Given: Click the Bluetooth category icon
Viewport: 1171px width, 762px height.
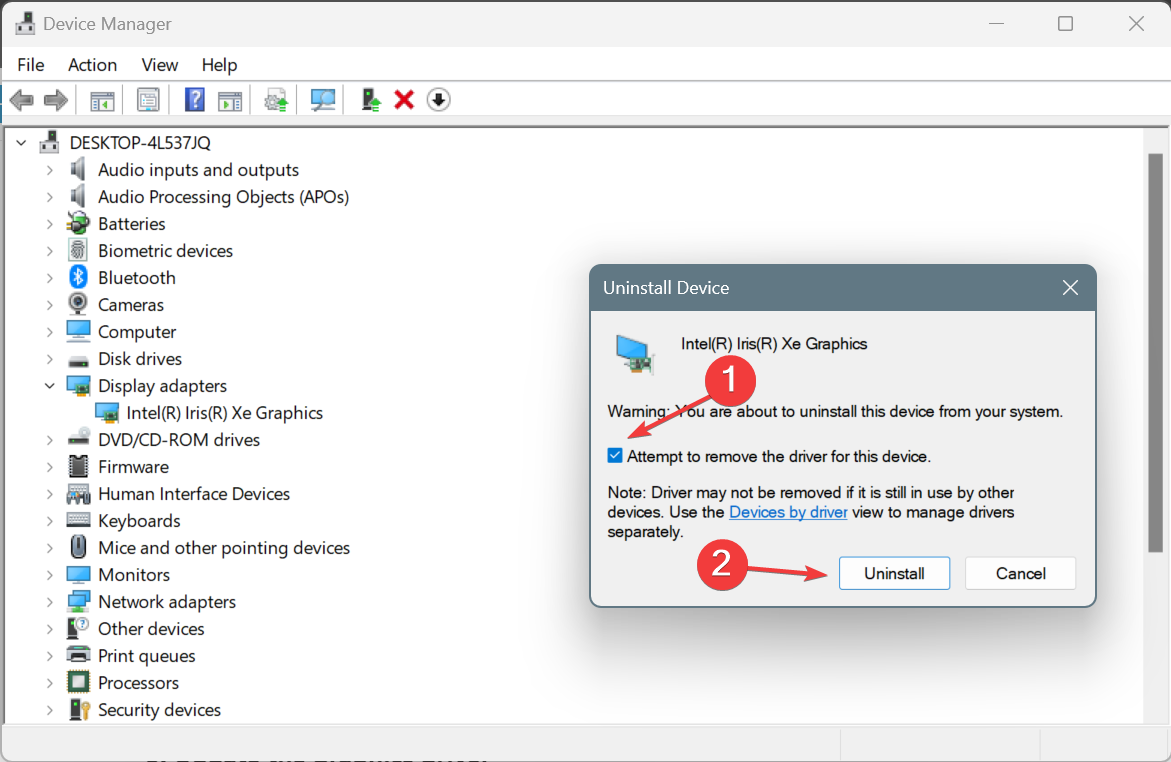Looking at the screenshot, I should pyautogui.click(x=78, y=277).
